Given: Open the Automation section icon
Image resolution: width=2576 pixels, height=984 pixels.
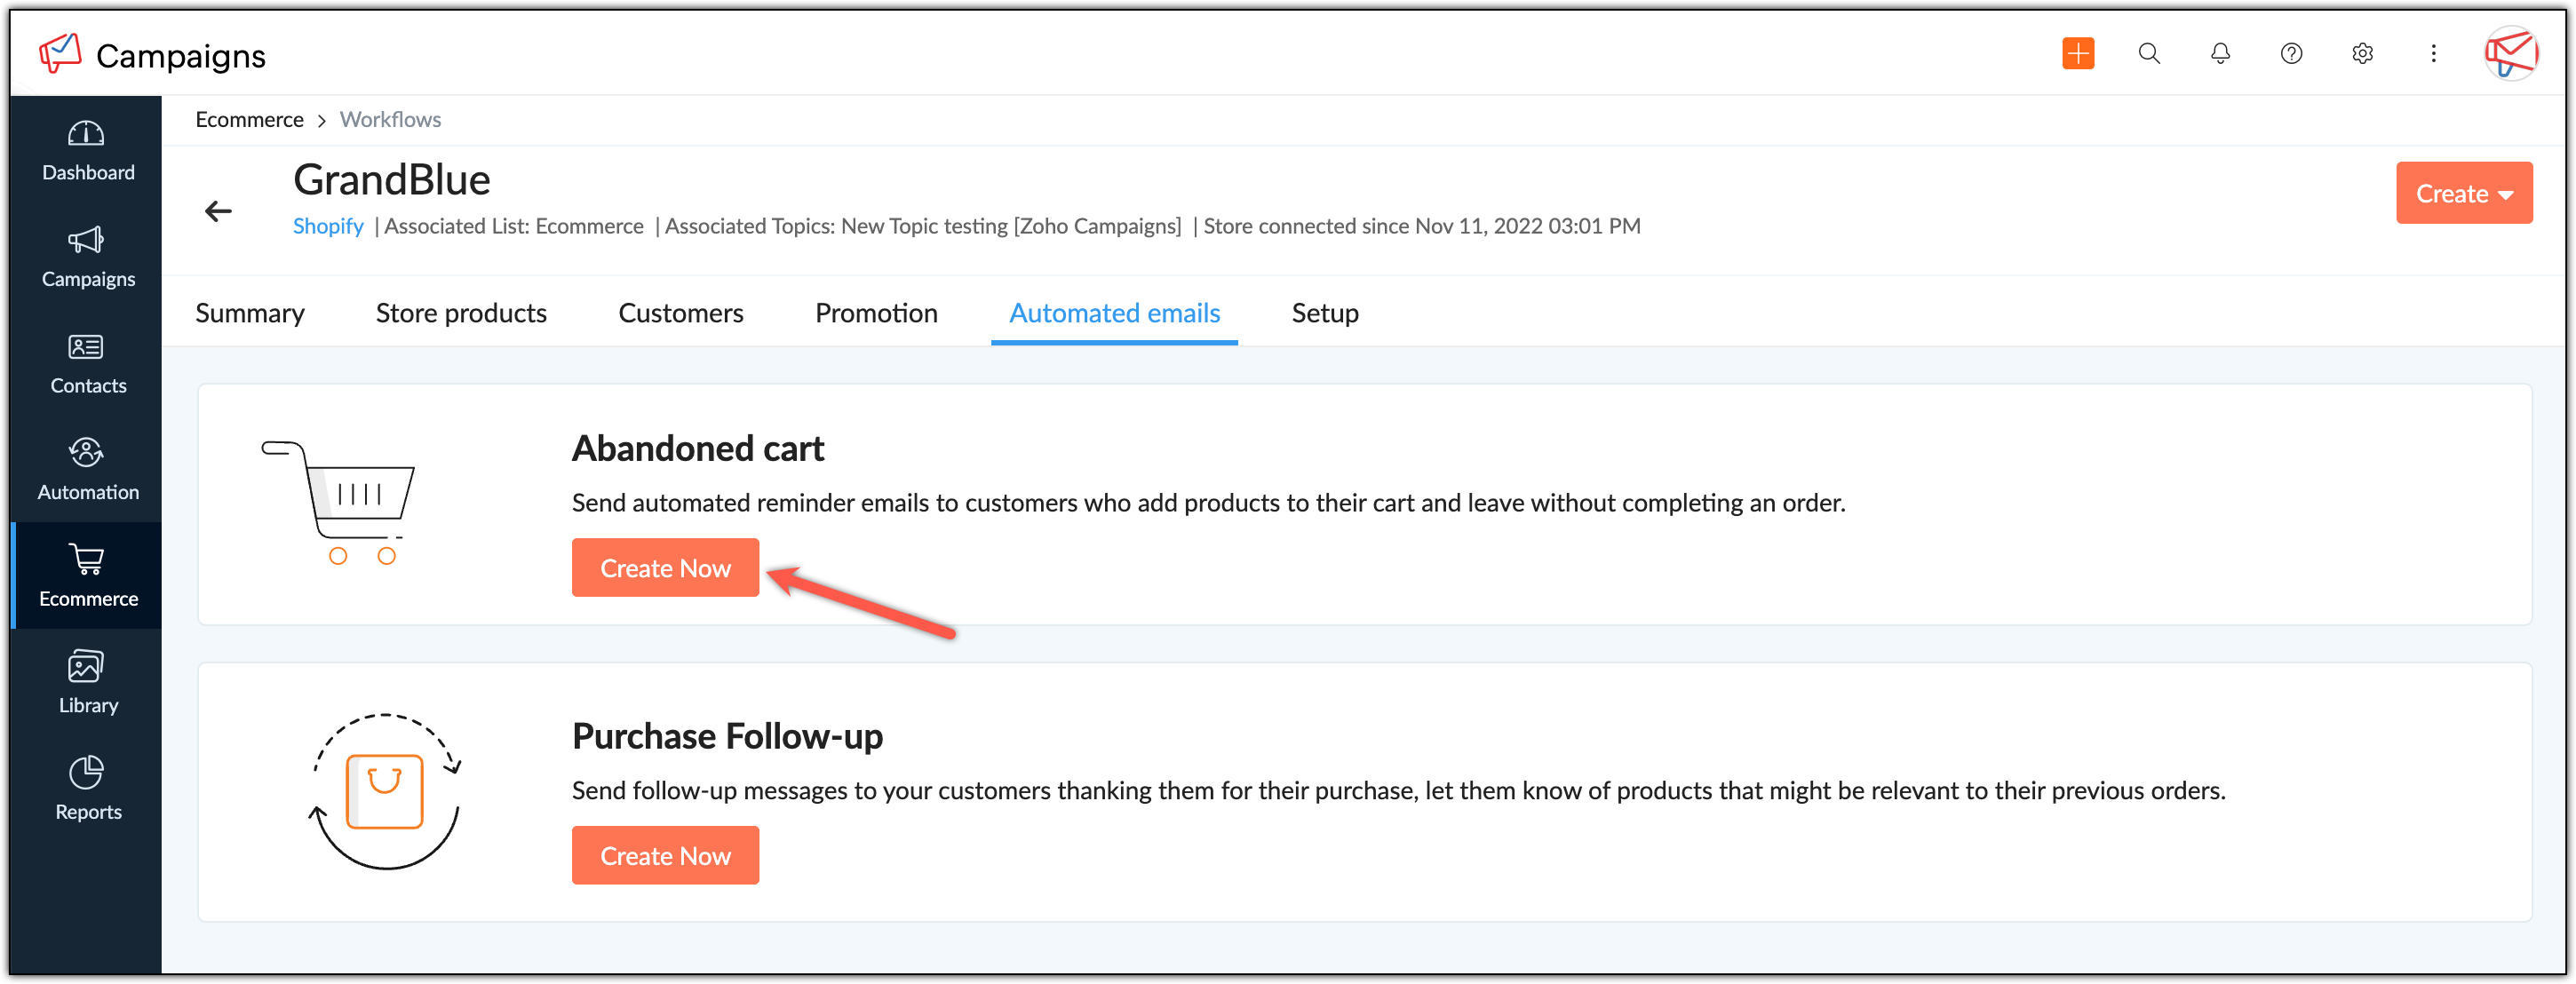Looking at the screenshot, I should [86, 453].
